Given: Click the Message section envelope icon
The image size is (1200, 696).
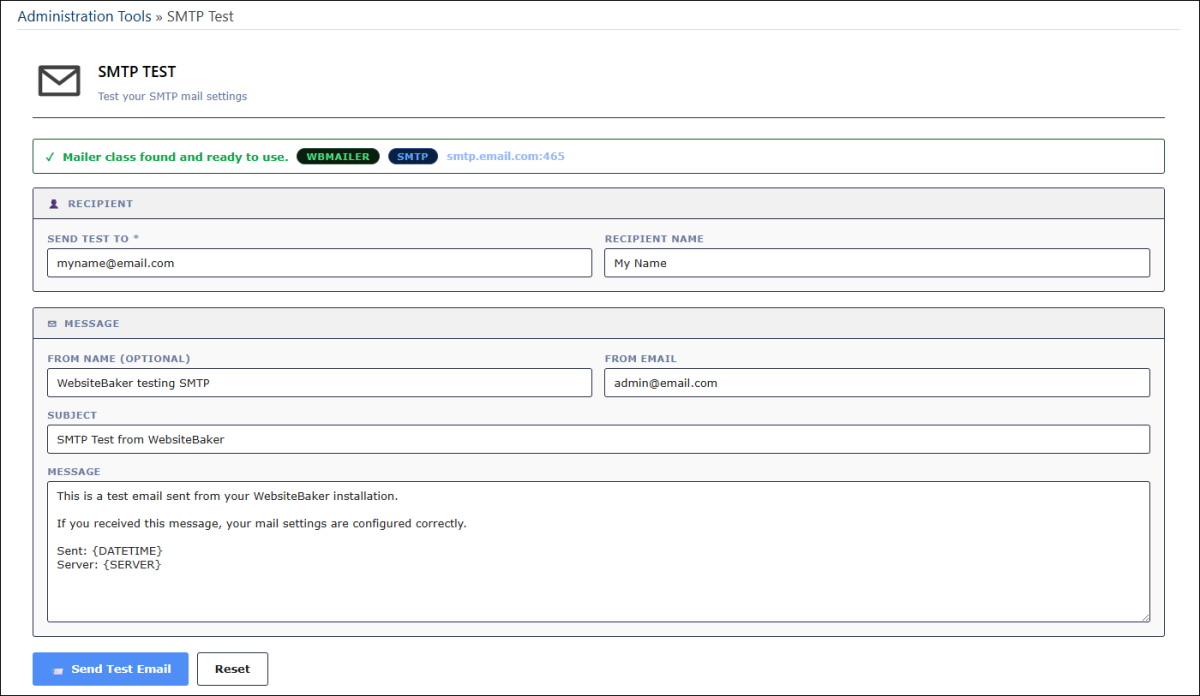Looking at the screenshot, I should point(52,324).
